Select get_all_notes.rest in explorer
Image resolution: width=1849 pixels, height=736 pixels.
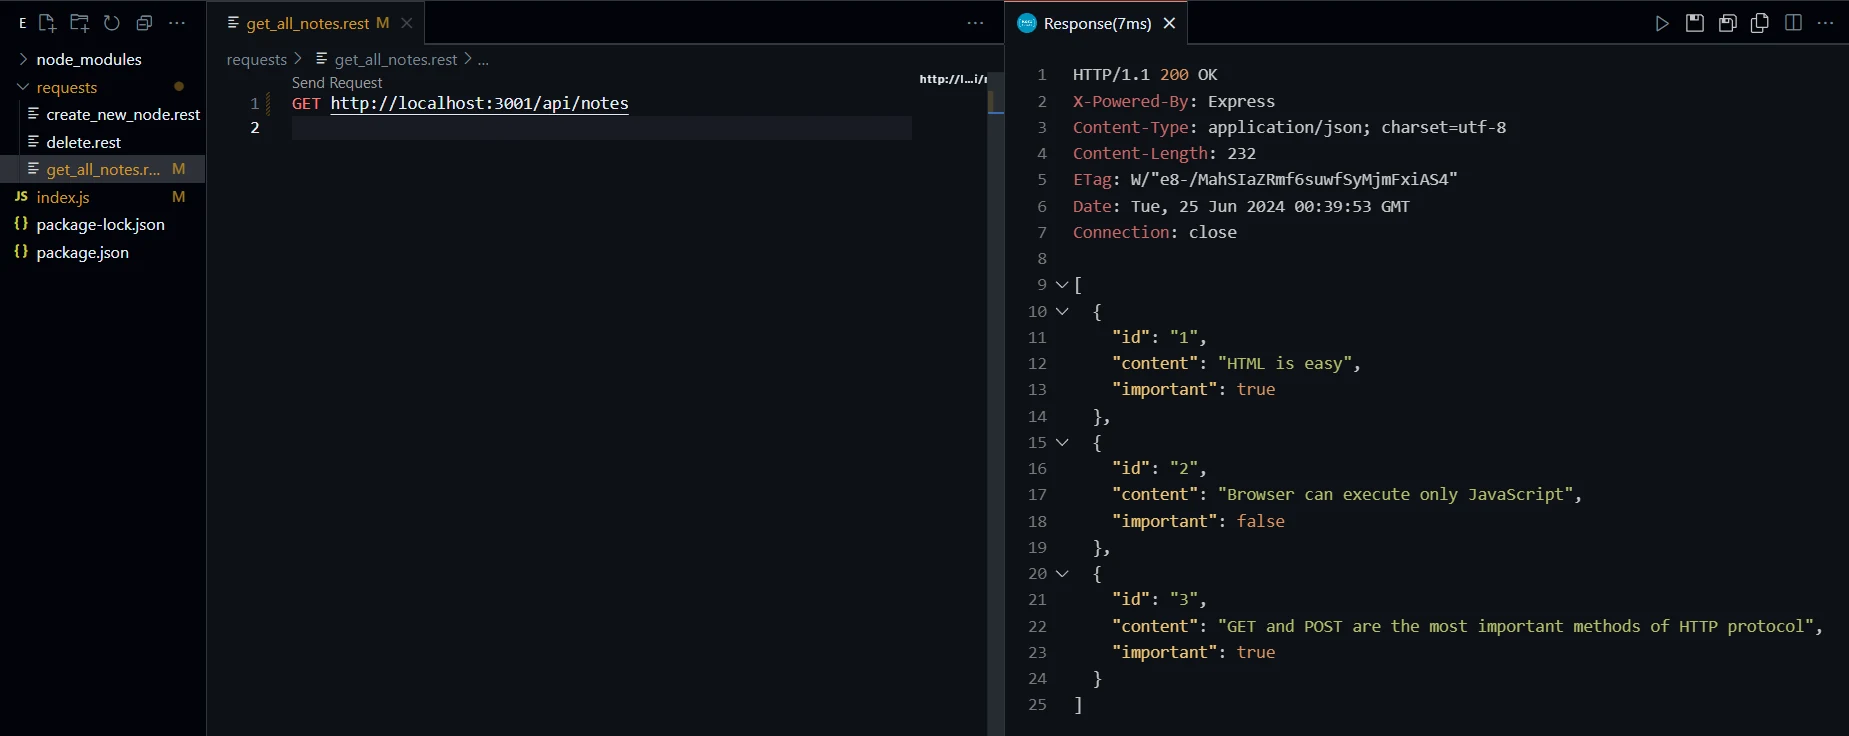click(102, 169)
